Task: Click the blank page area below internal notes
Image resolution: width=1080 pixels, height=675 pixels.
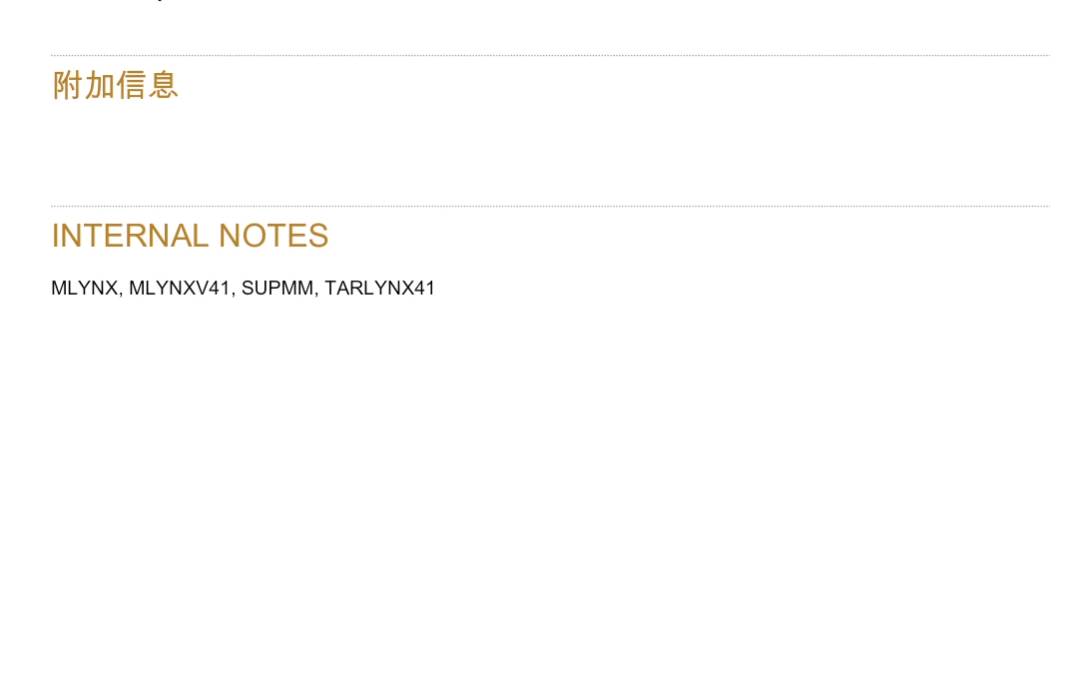Action: click(550, 482)
